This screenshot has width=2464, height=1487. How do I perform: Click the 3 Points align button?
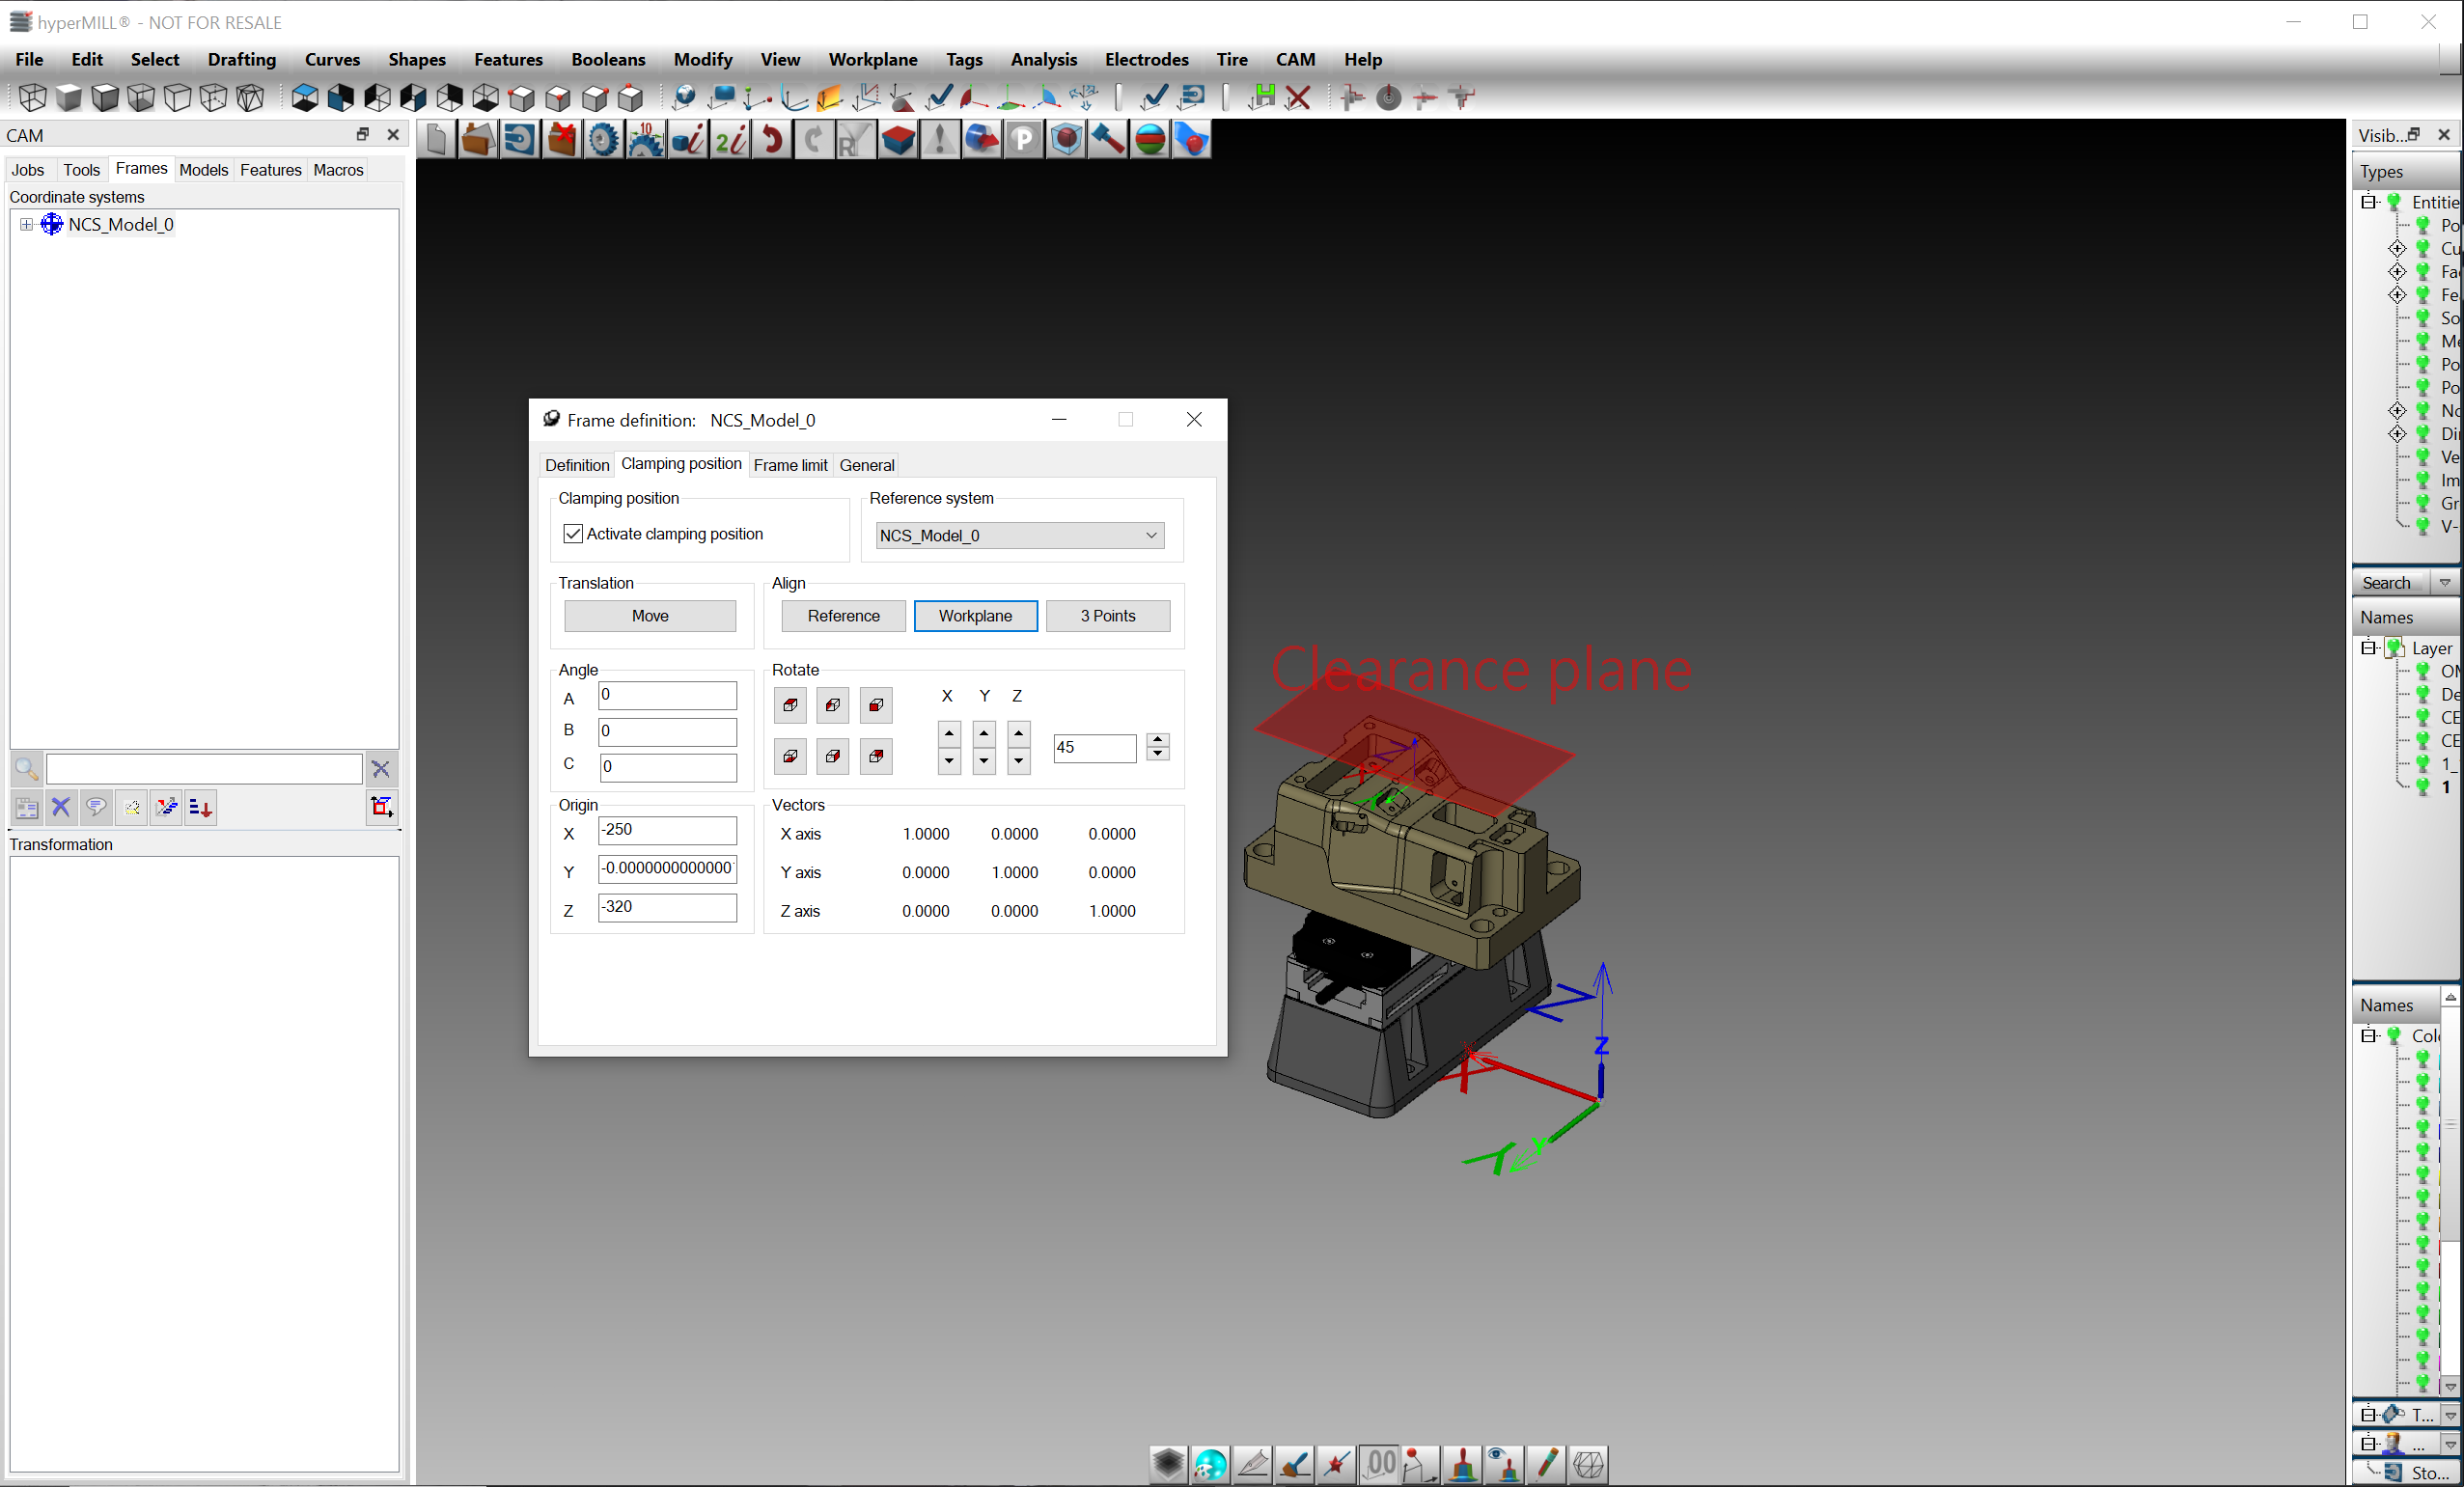tap(1107, 616)
